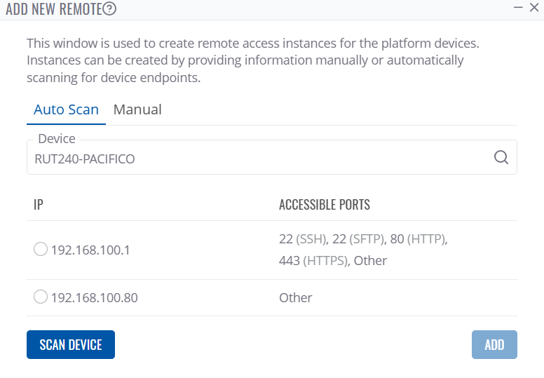Click the 80 (HTTP) port entry
Viewport: 544px width, 378px height.
click(418, 239)
